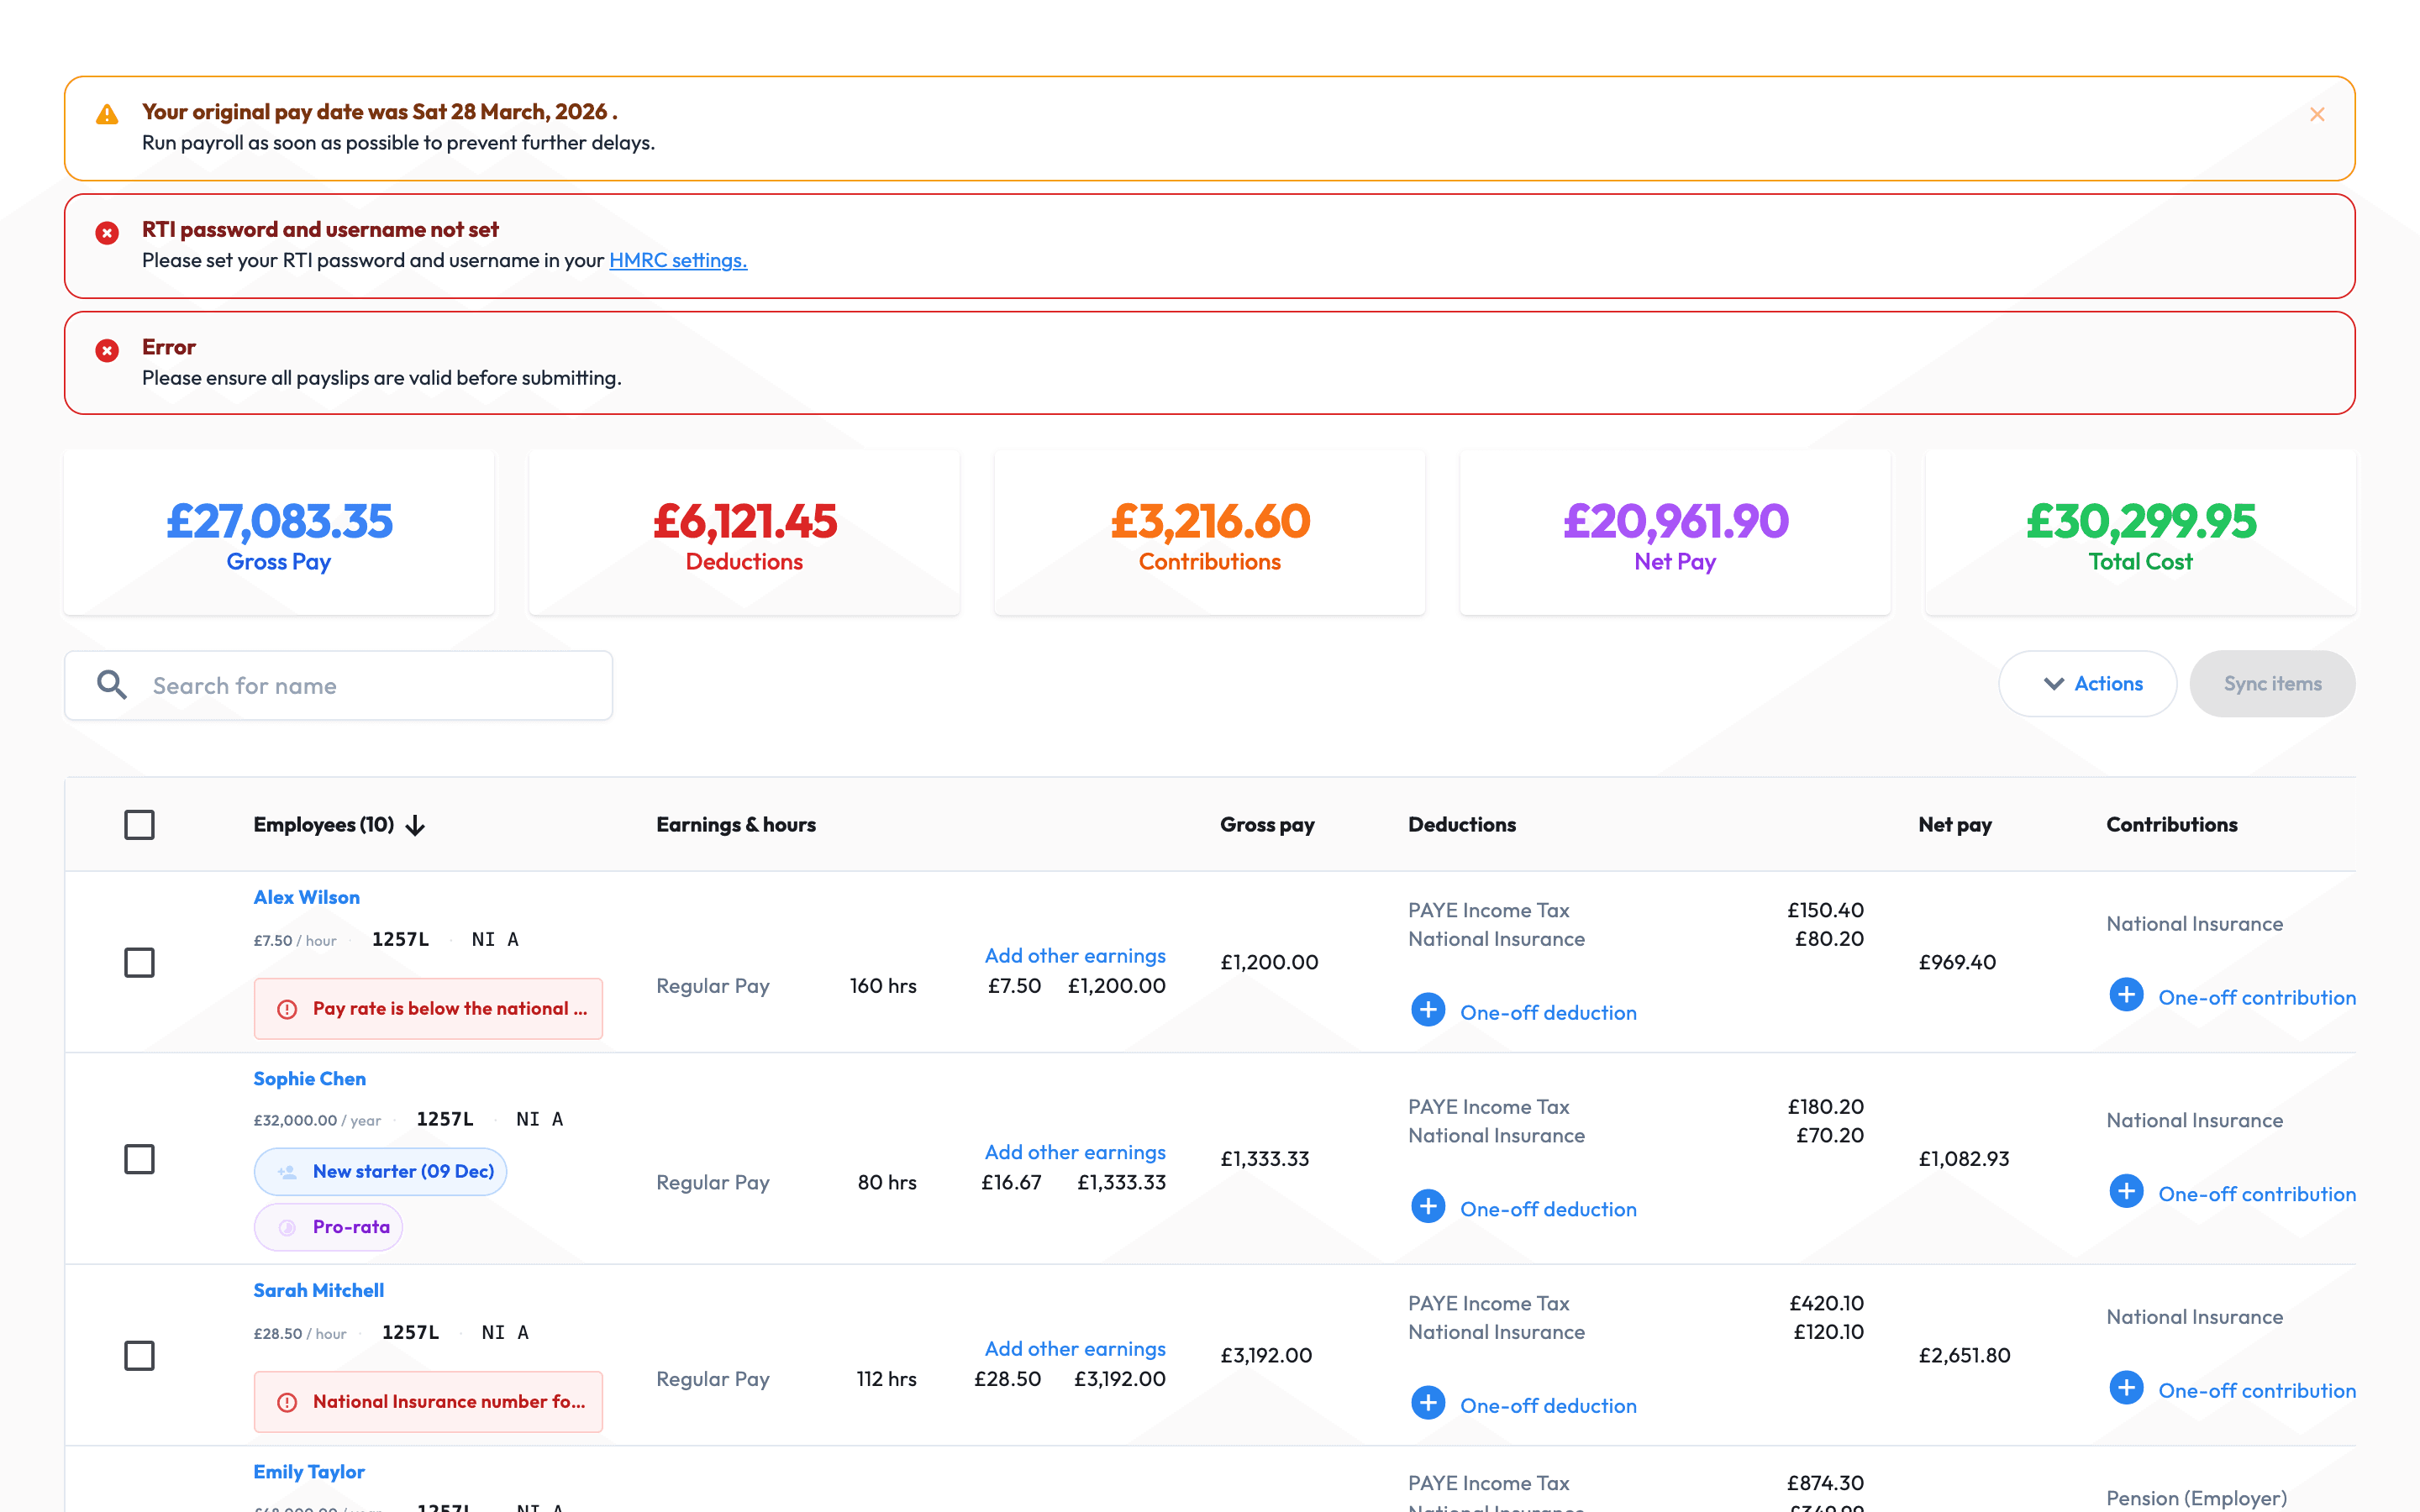2420x1512 pixels.
Task: Click Sarah Mitchell's 112 hrs value
Action: coord(886,1378)
